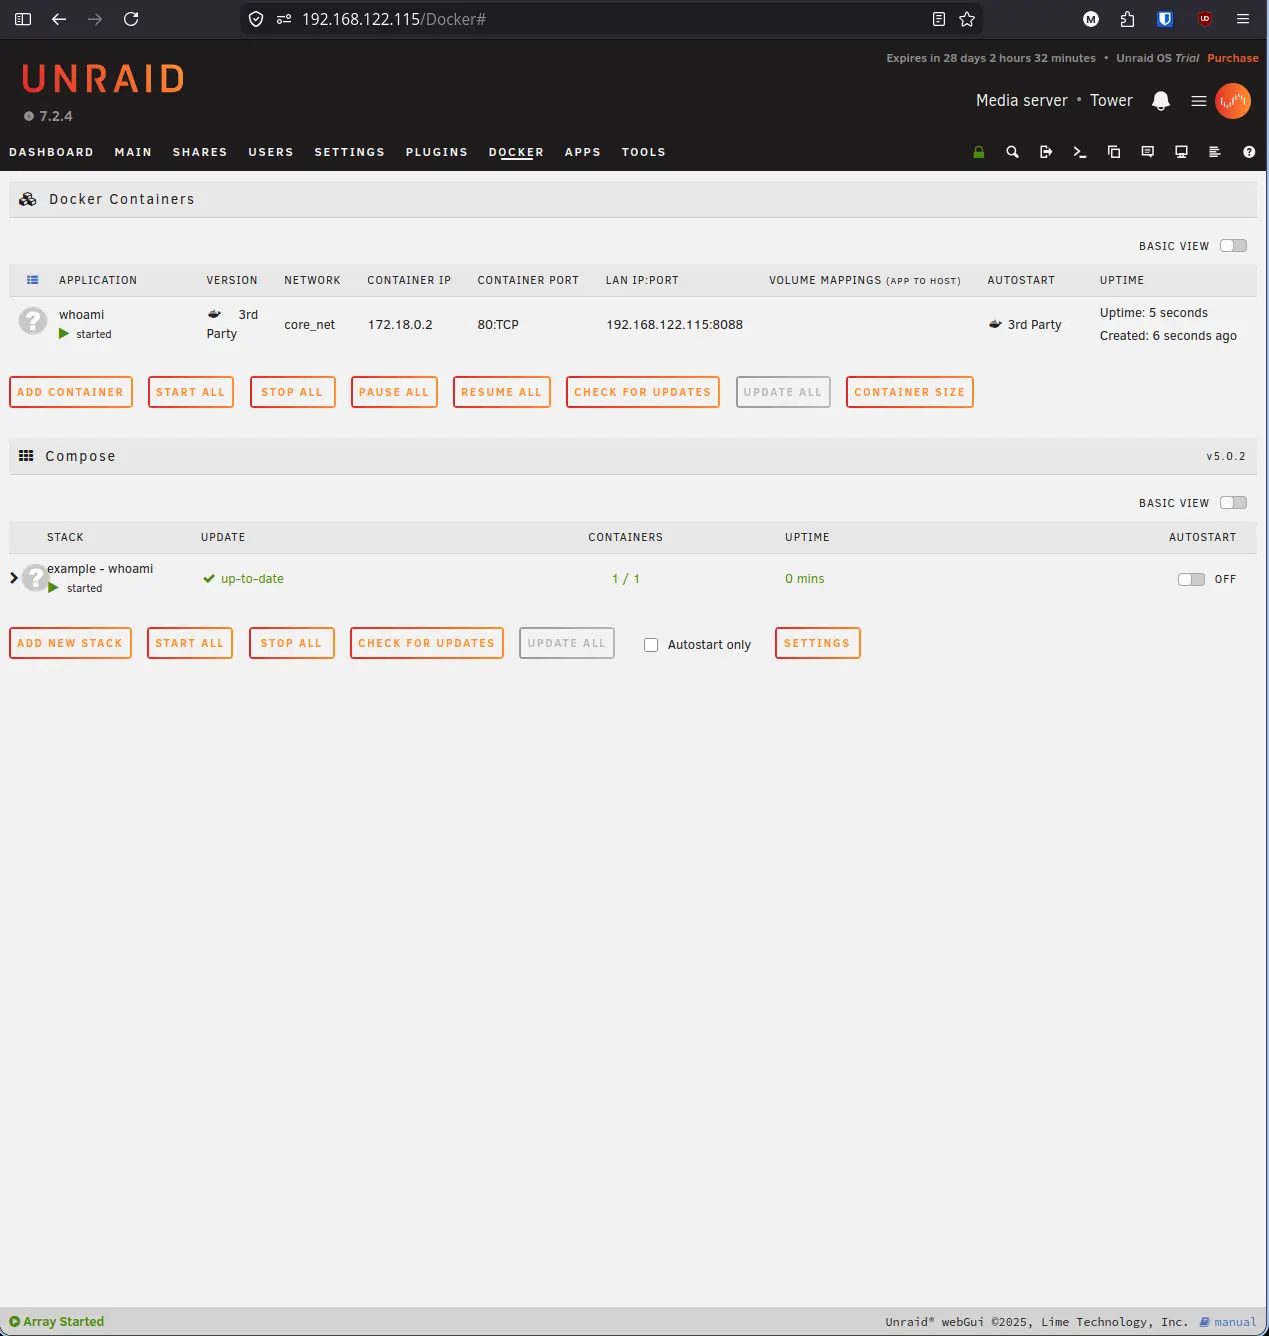1269x1336 pixels.
Task: Open the Firefox application menu
Action: pyautogui.click(x=1243, y=19)
